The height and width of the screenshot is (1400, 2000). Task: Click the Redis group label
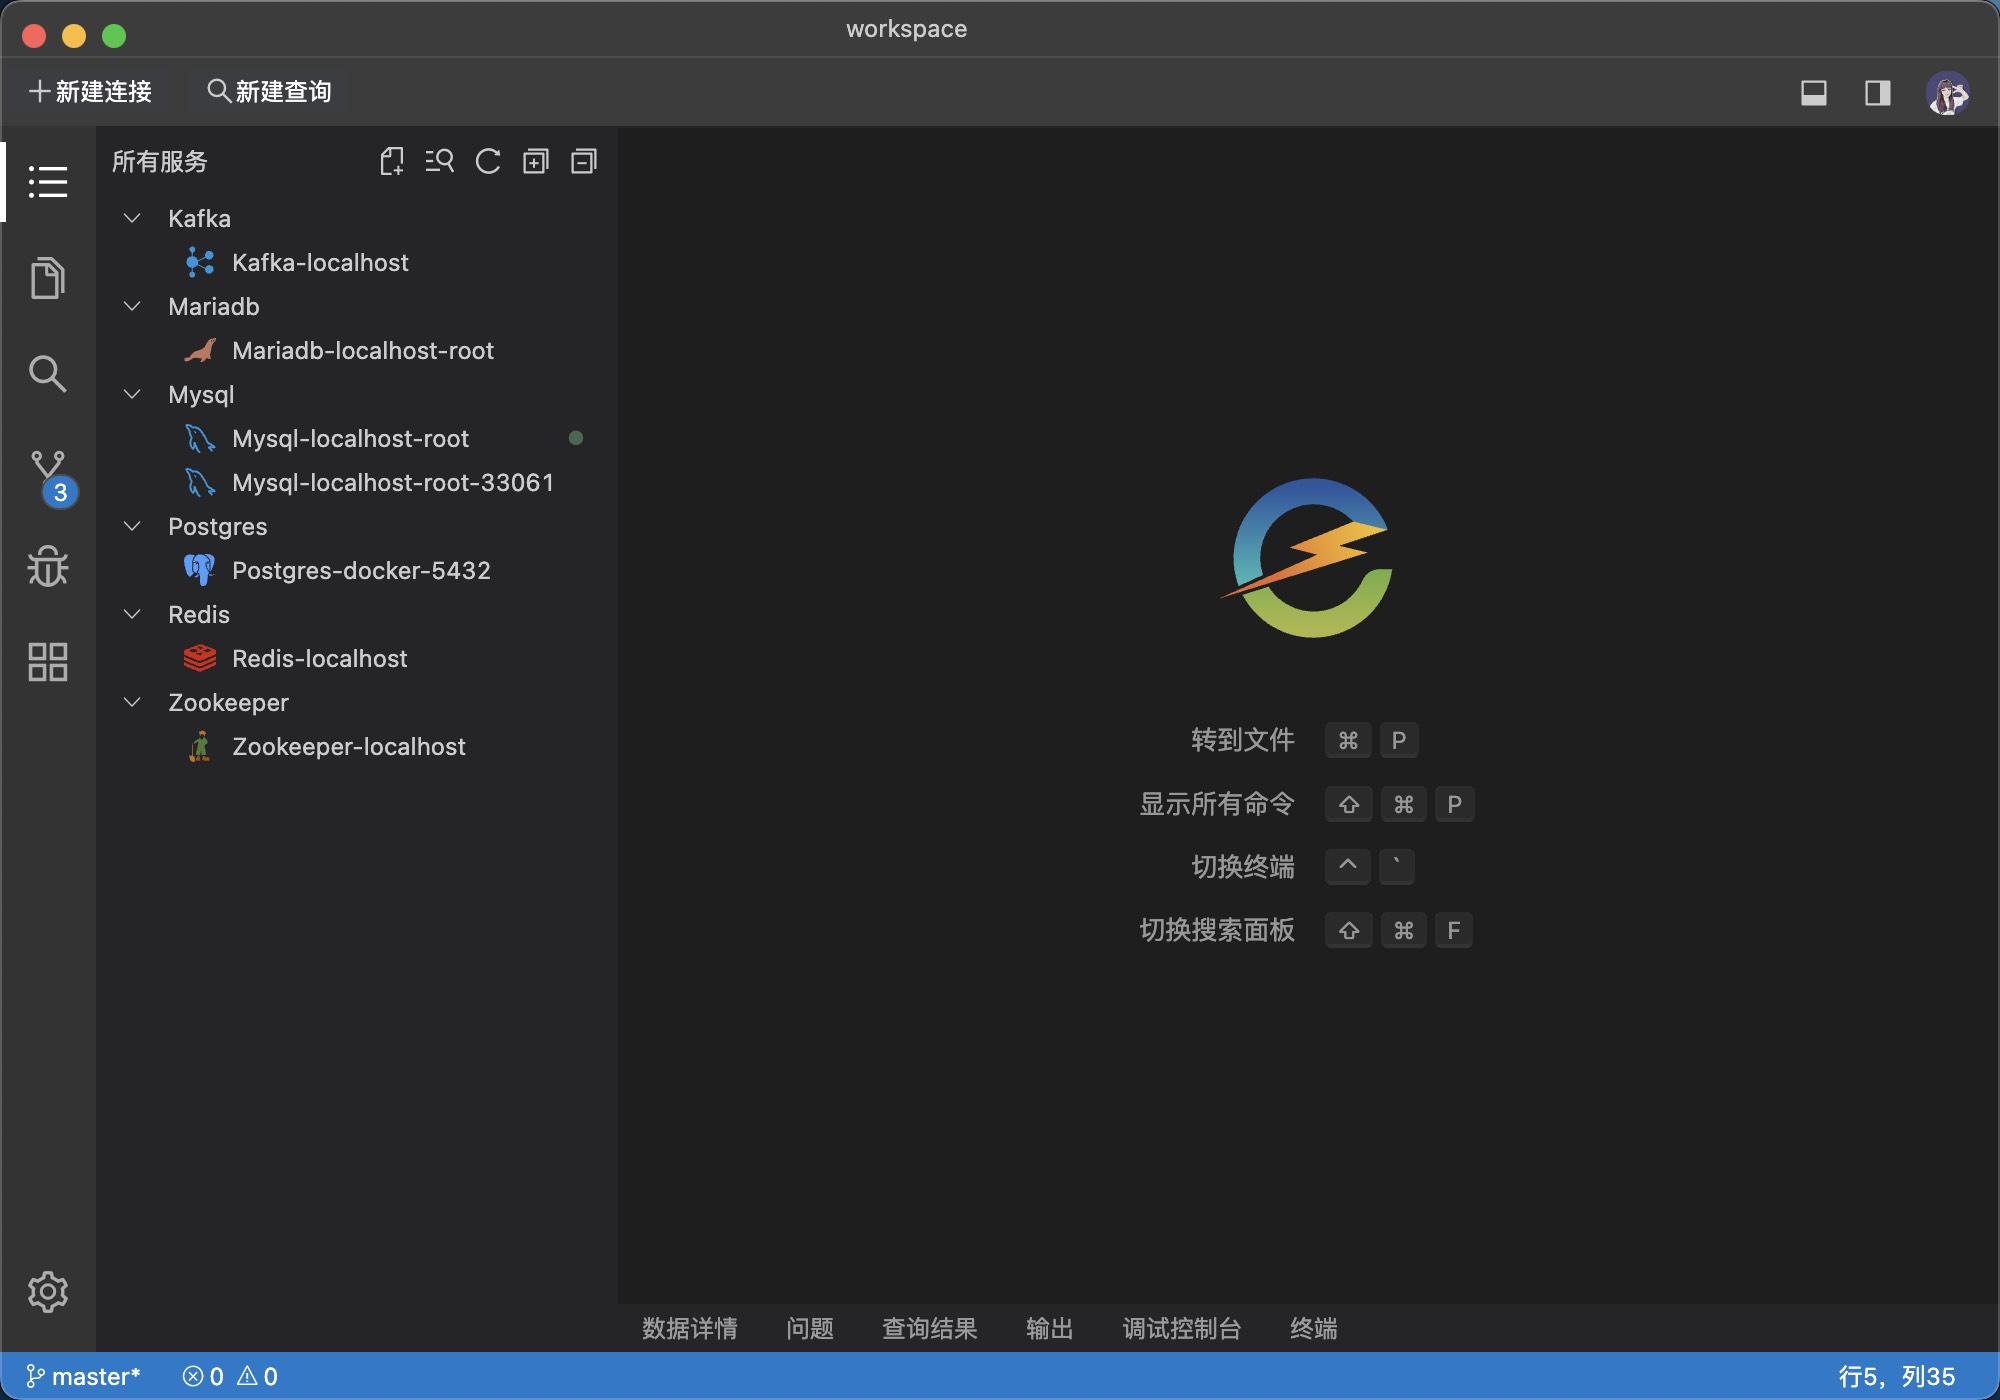[199, 614]
